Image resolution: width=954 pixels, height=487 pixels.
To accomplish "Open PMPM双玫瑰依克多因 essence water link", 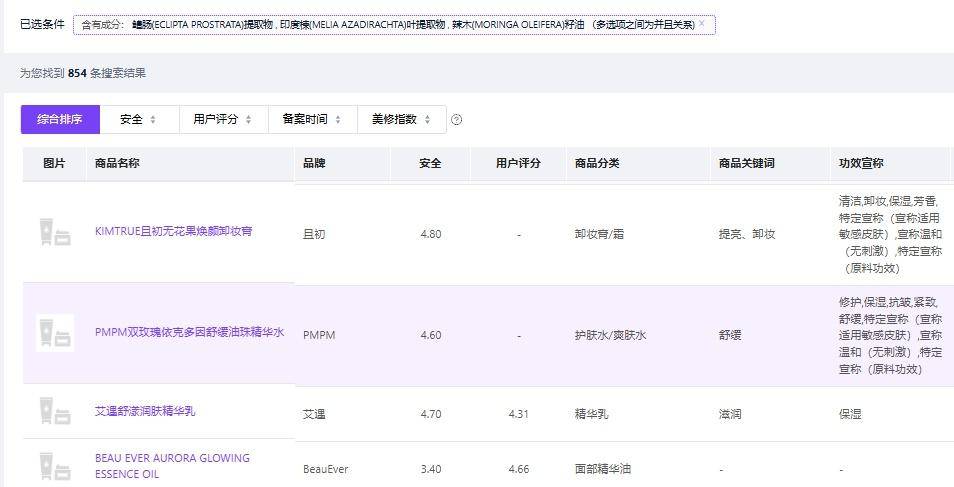I will [189, 332].
